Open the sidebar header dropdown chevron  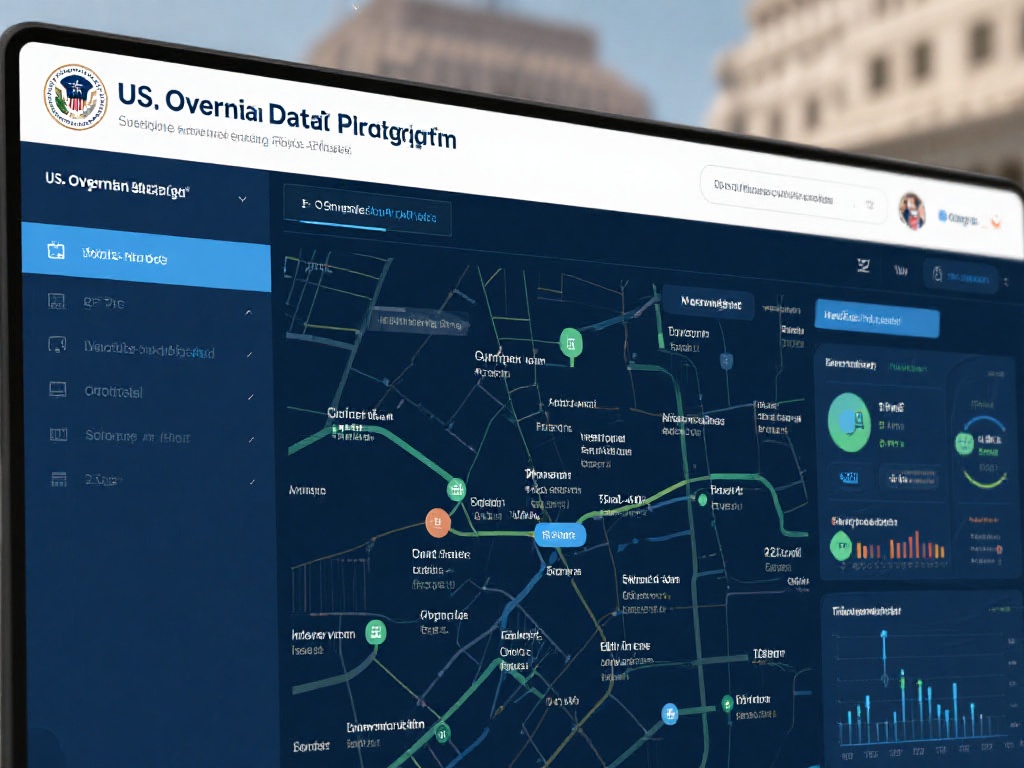point(242,199)
